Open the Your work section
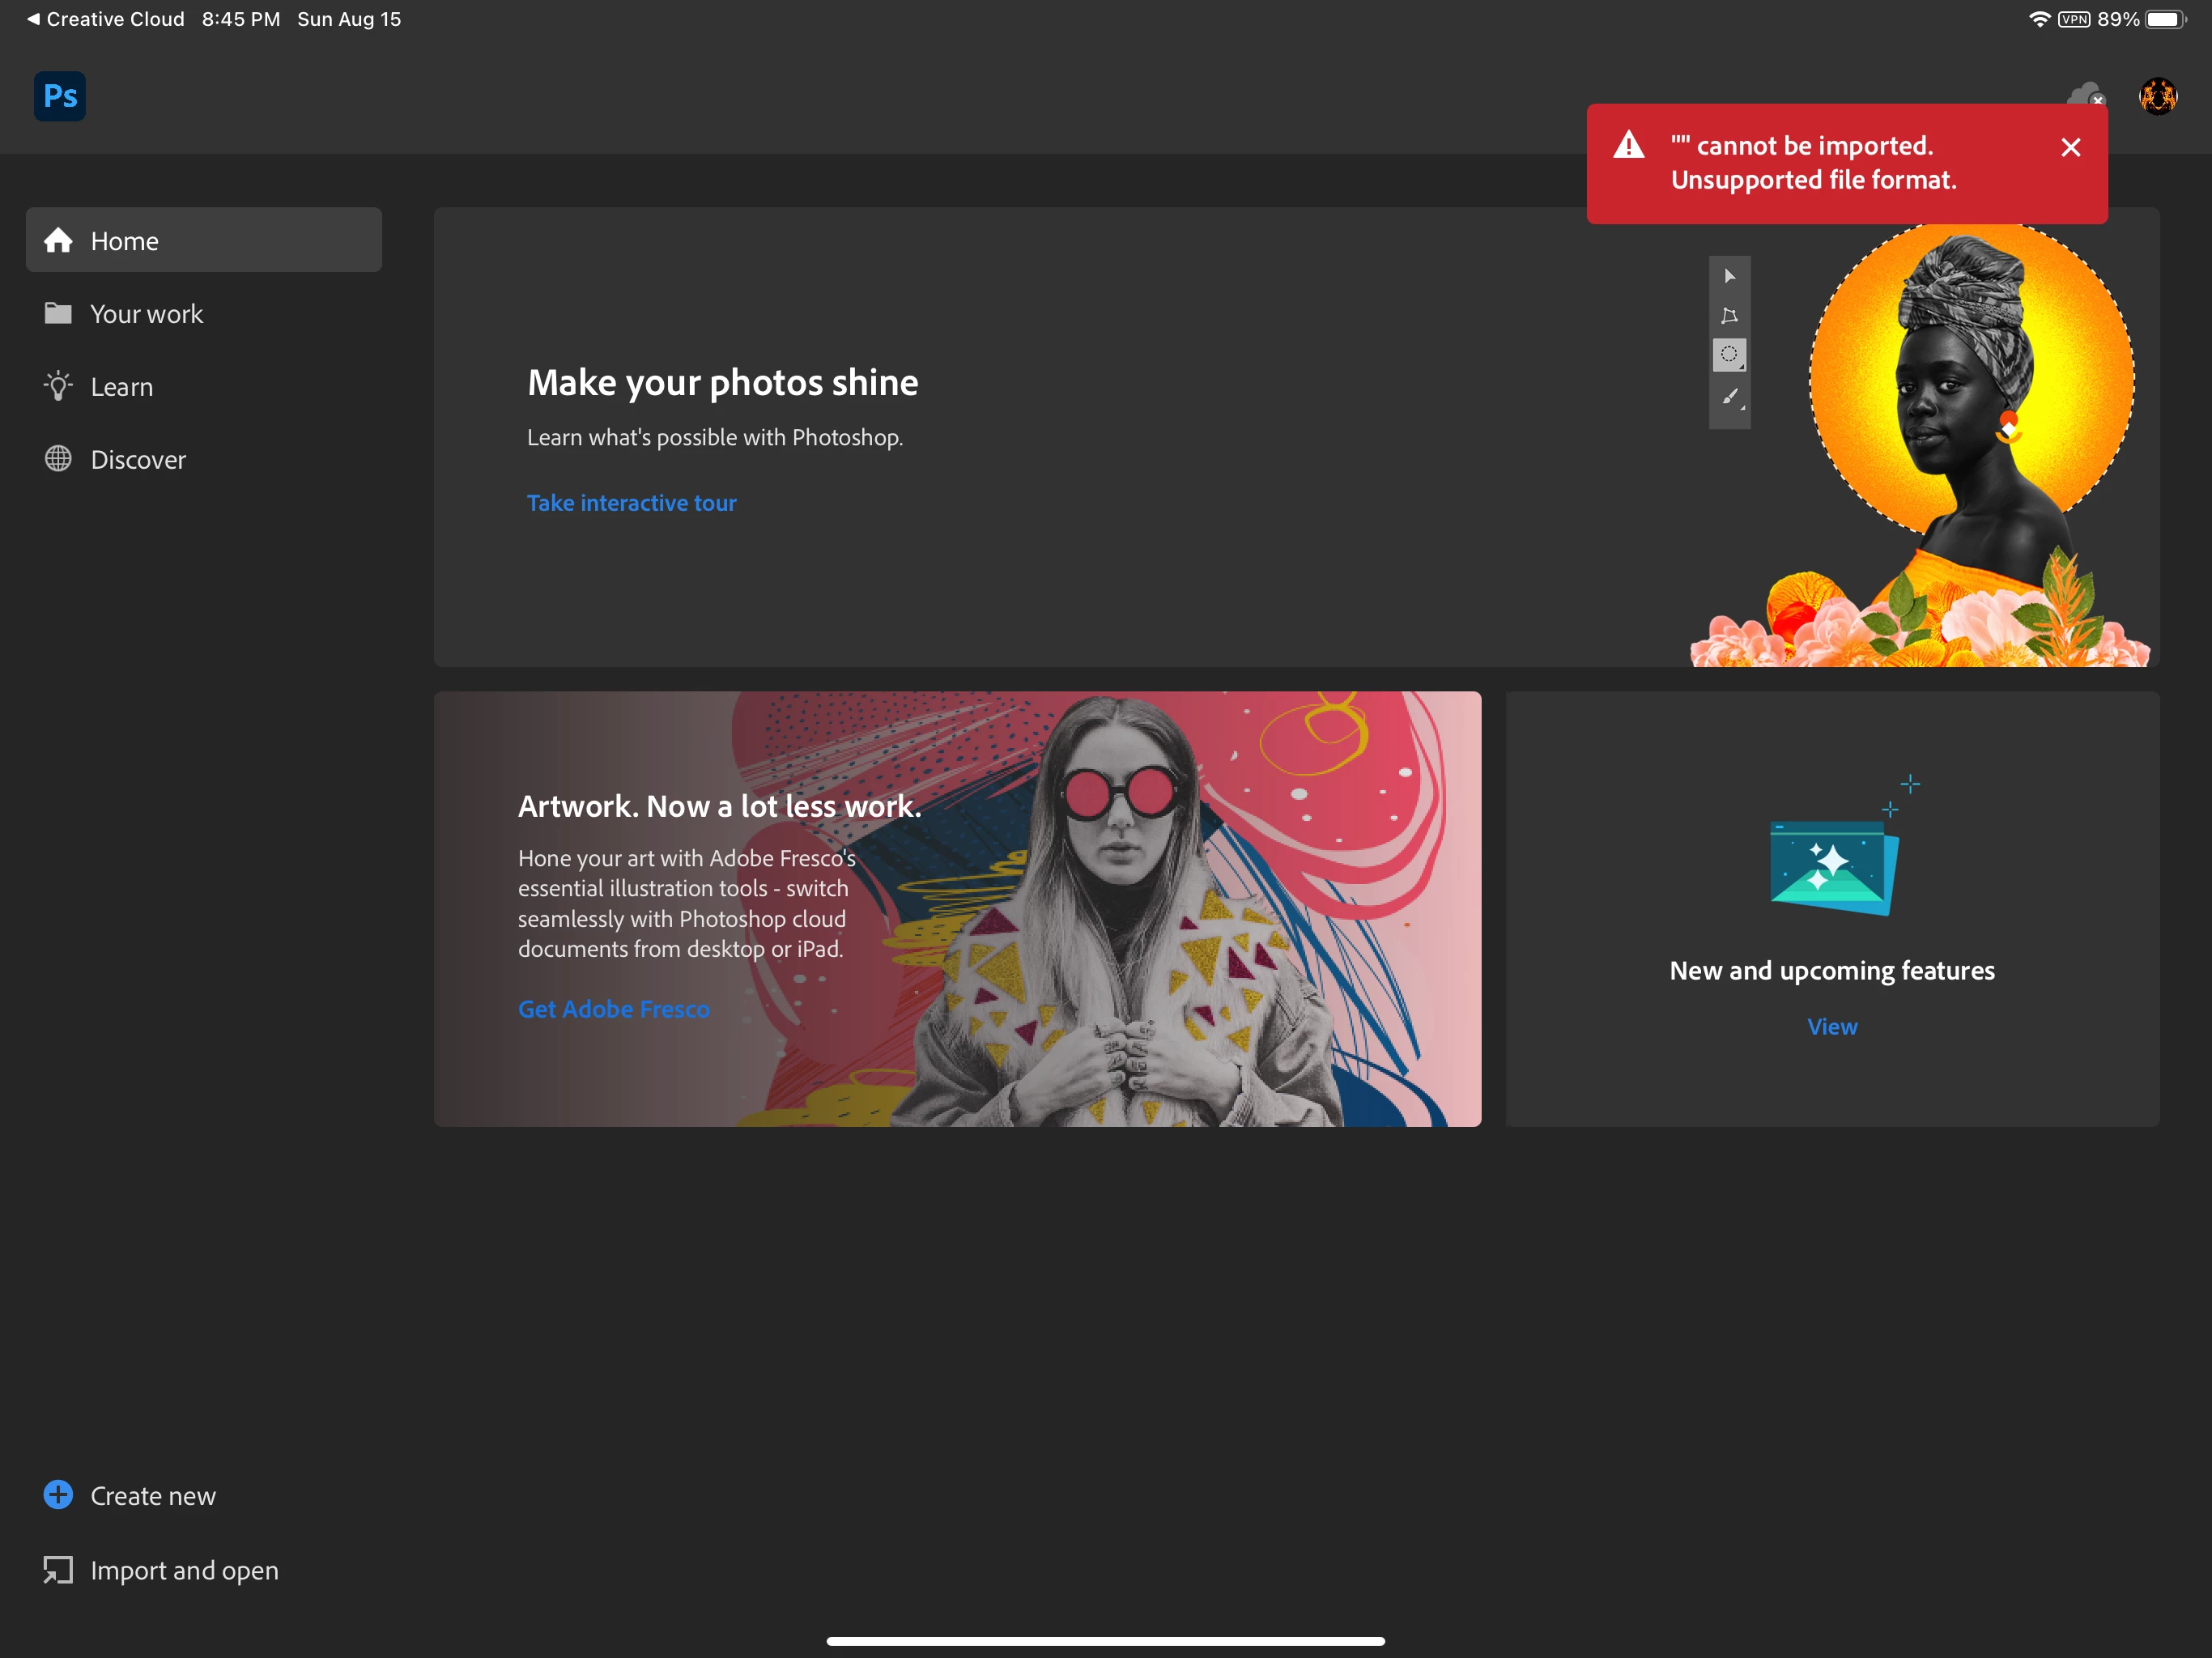2212x1658 pixels. 147,314
